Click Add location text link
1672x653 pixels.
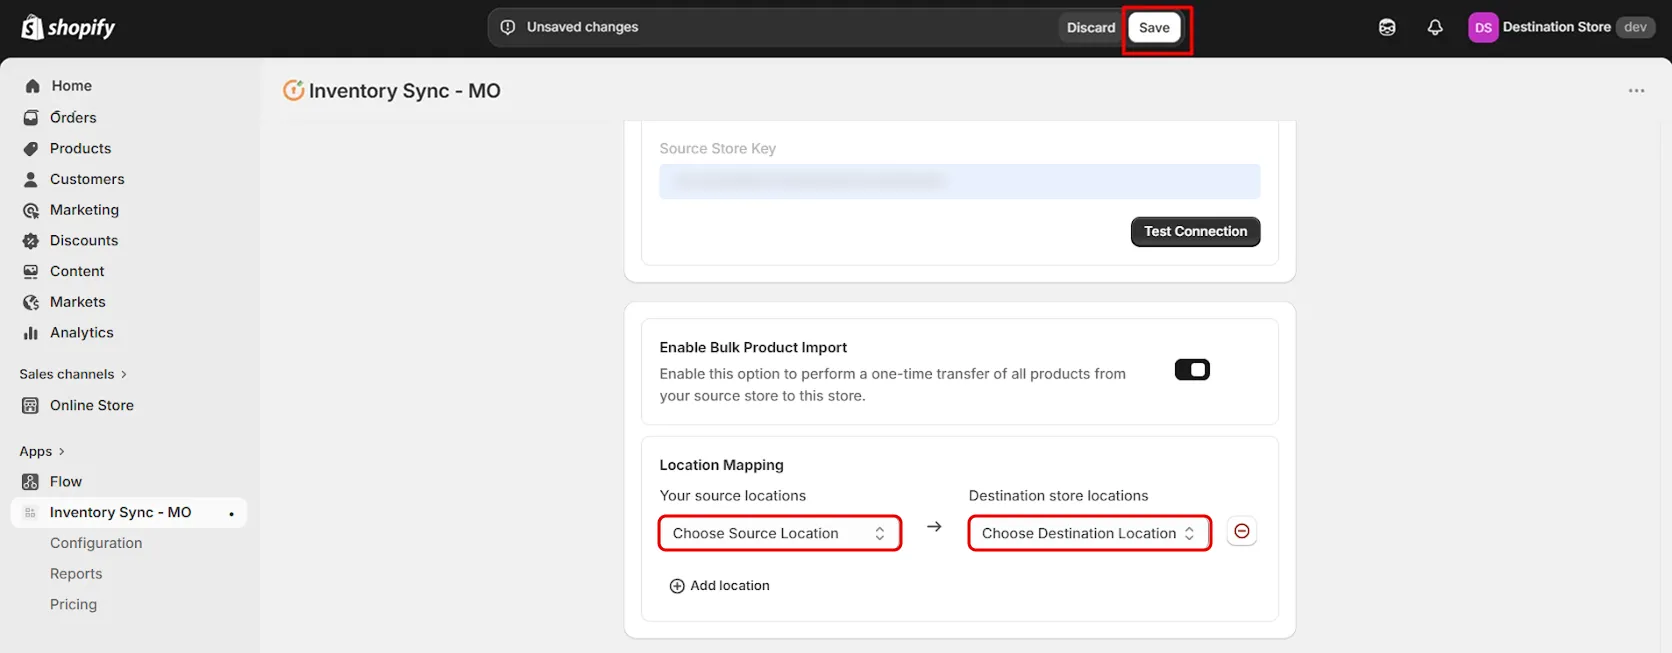730,586
